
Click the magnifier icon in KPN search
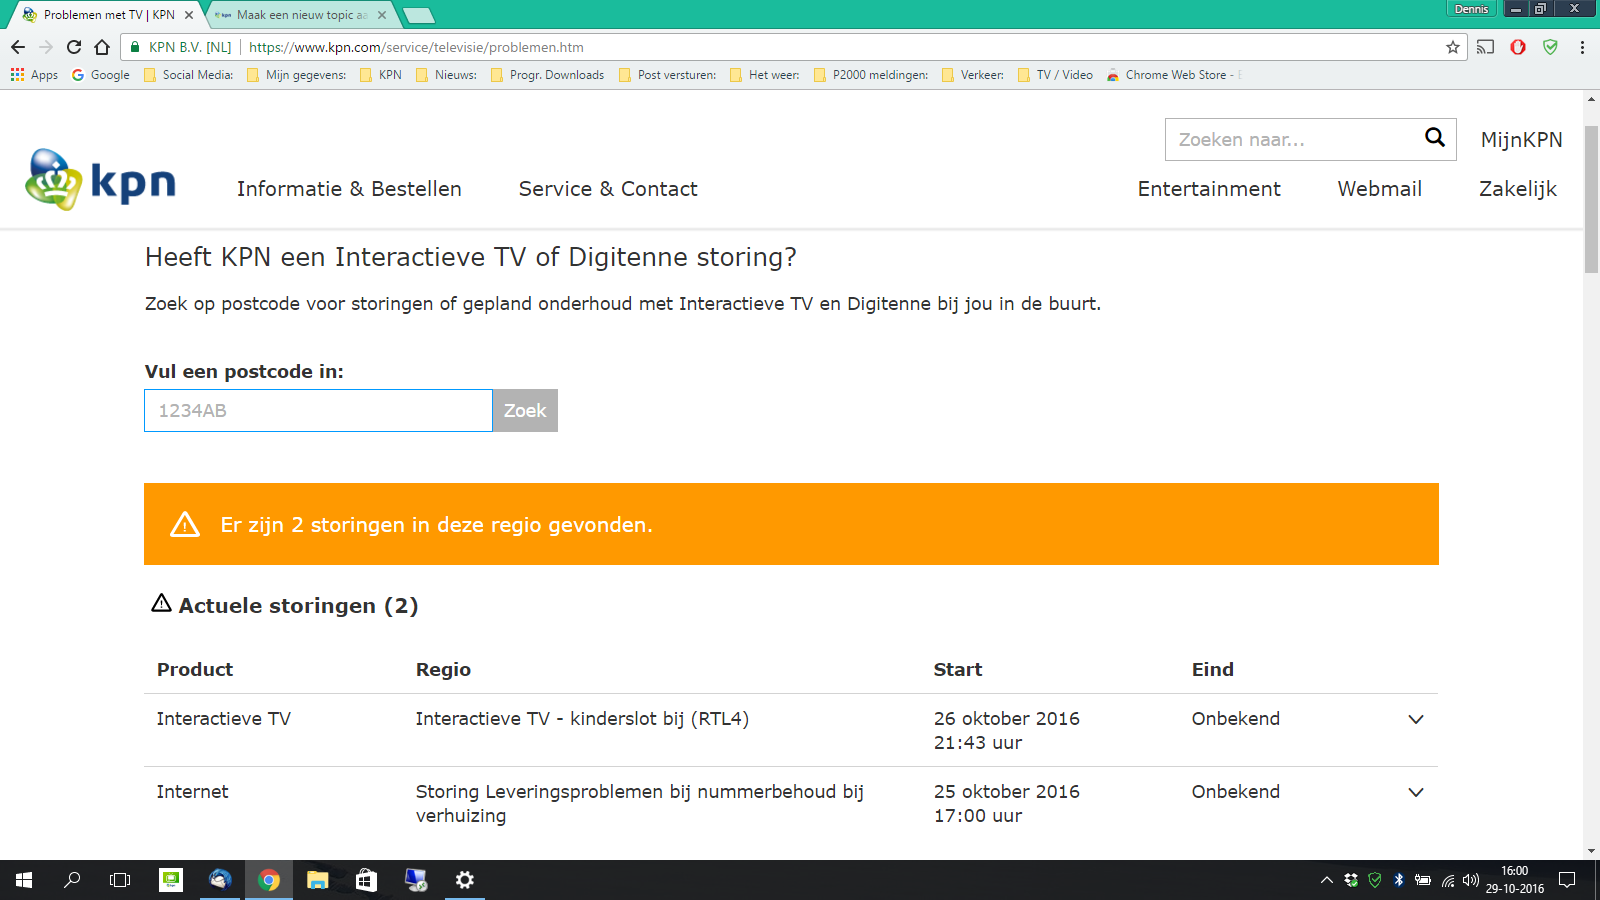pyautogui.click(x=1435, y=138)
